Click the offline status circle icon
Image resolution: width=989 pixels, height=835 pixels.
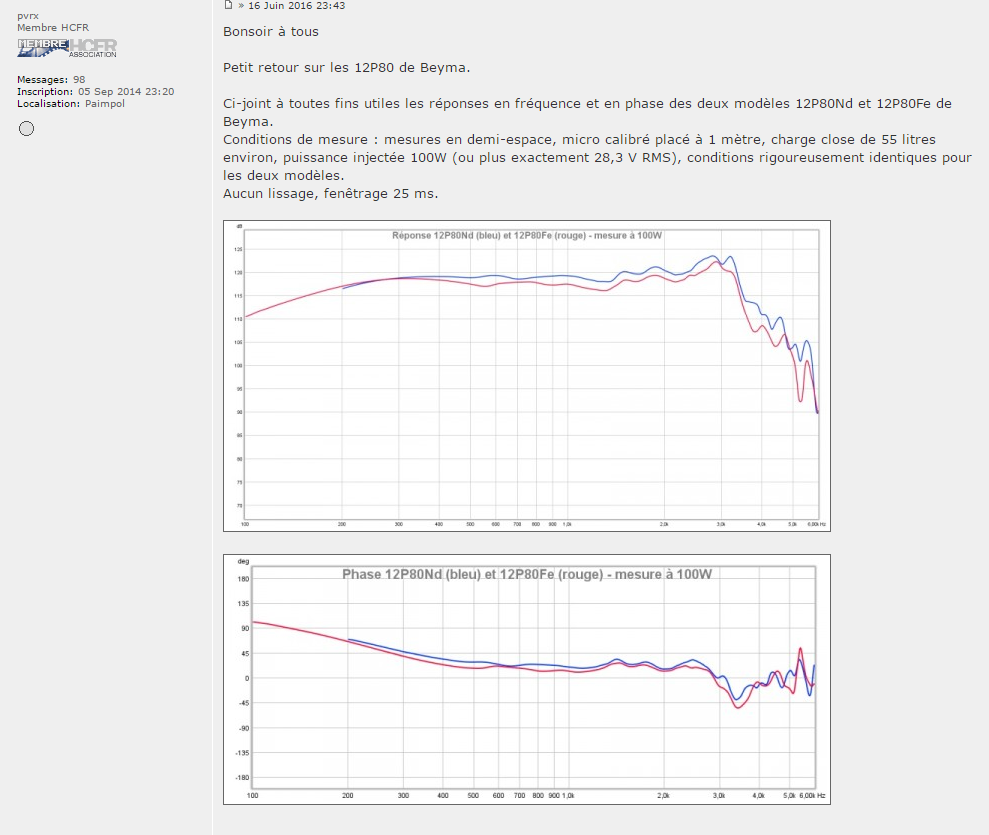tap(26, 129)
